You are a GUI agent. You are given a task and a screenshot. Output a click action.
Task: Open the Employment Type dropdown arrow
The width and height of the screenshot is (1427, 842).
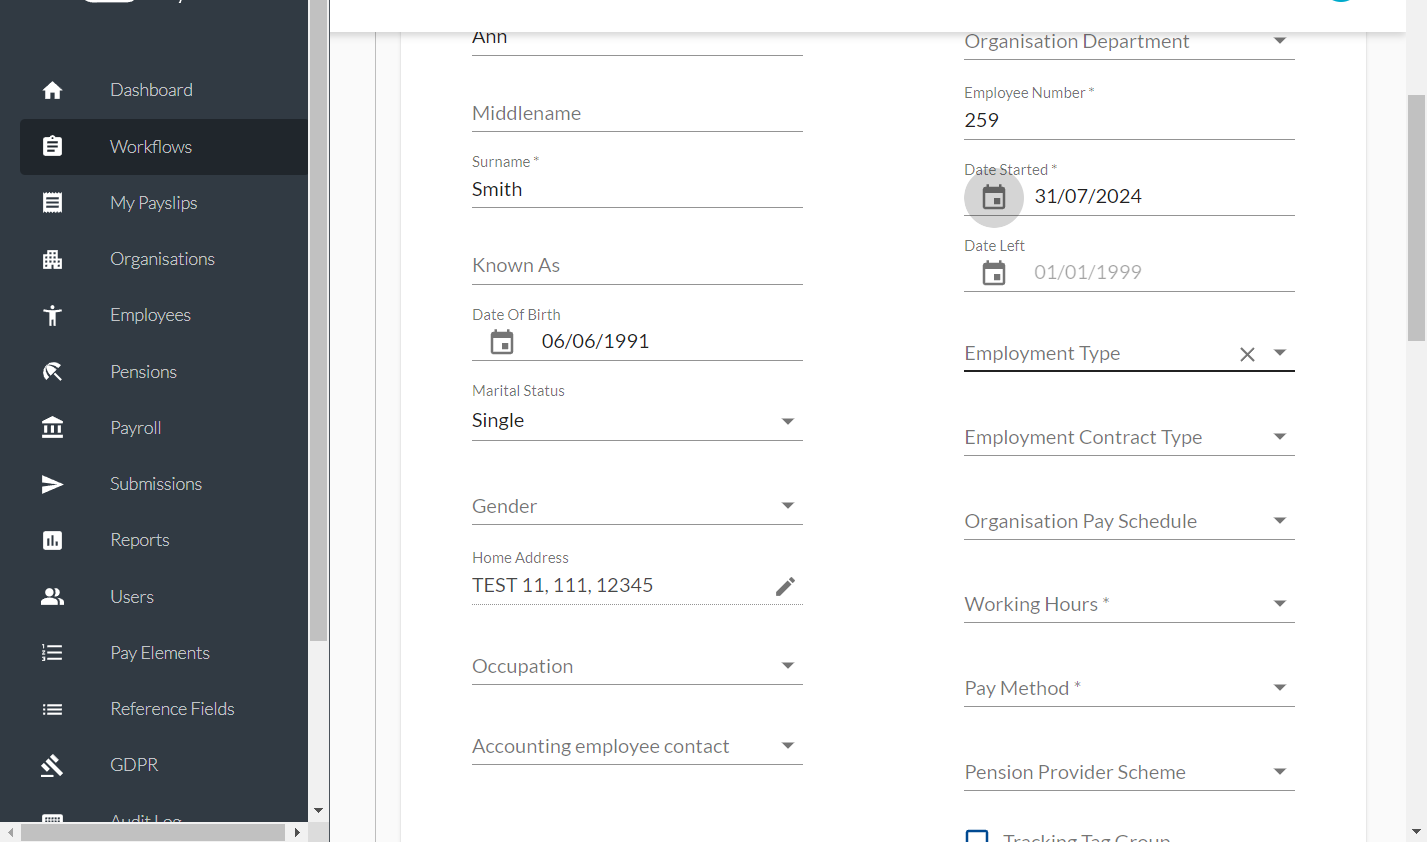1280,353
